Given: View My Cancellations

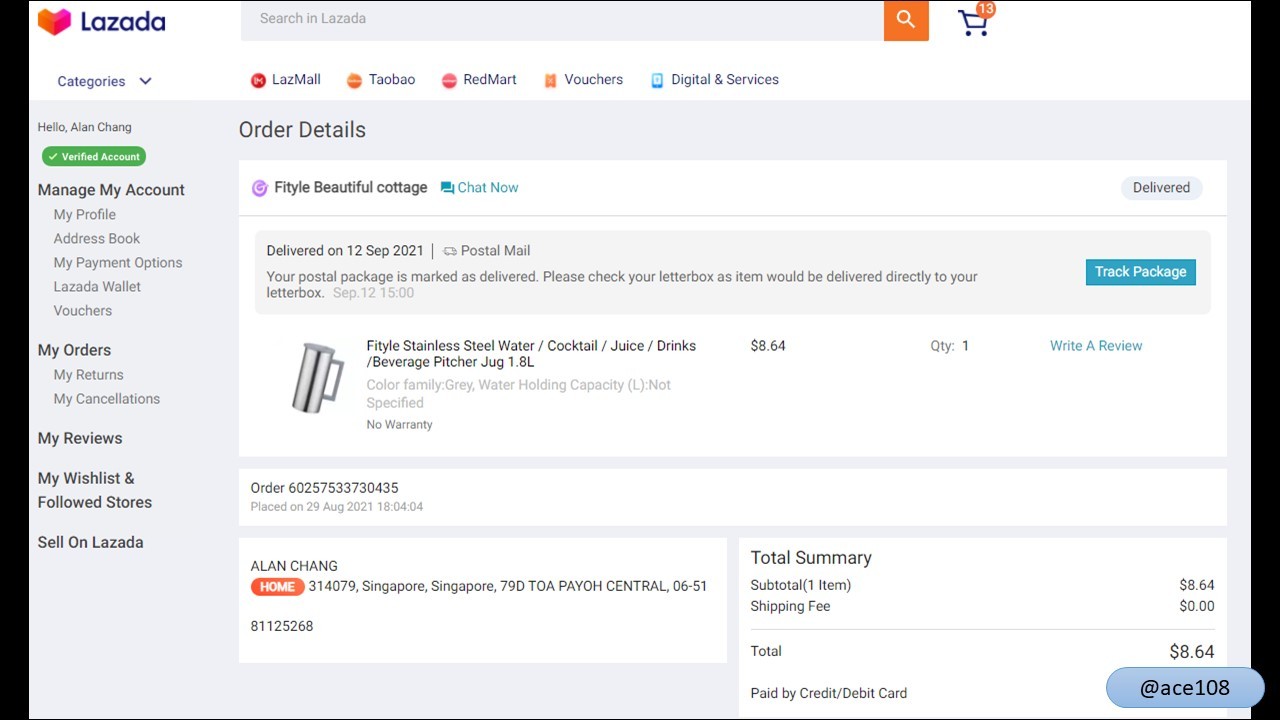Looking at the screenshot, I should 107,399.
